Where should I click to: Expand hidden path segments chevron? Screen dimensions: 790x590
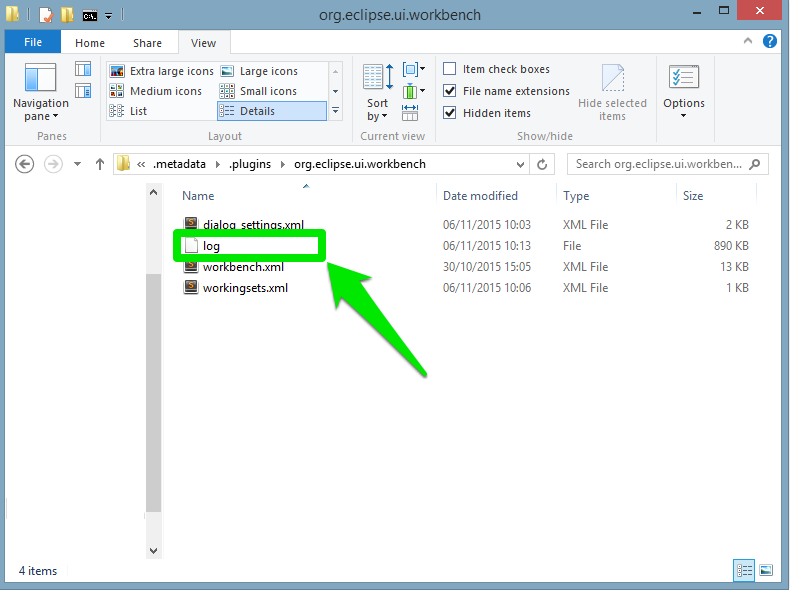click(x=141, y=164)
